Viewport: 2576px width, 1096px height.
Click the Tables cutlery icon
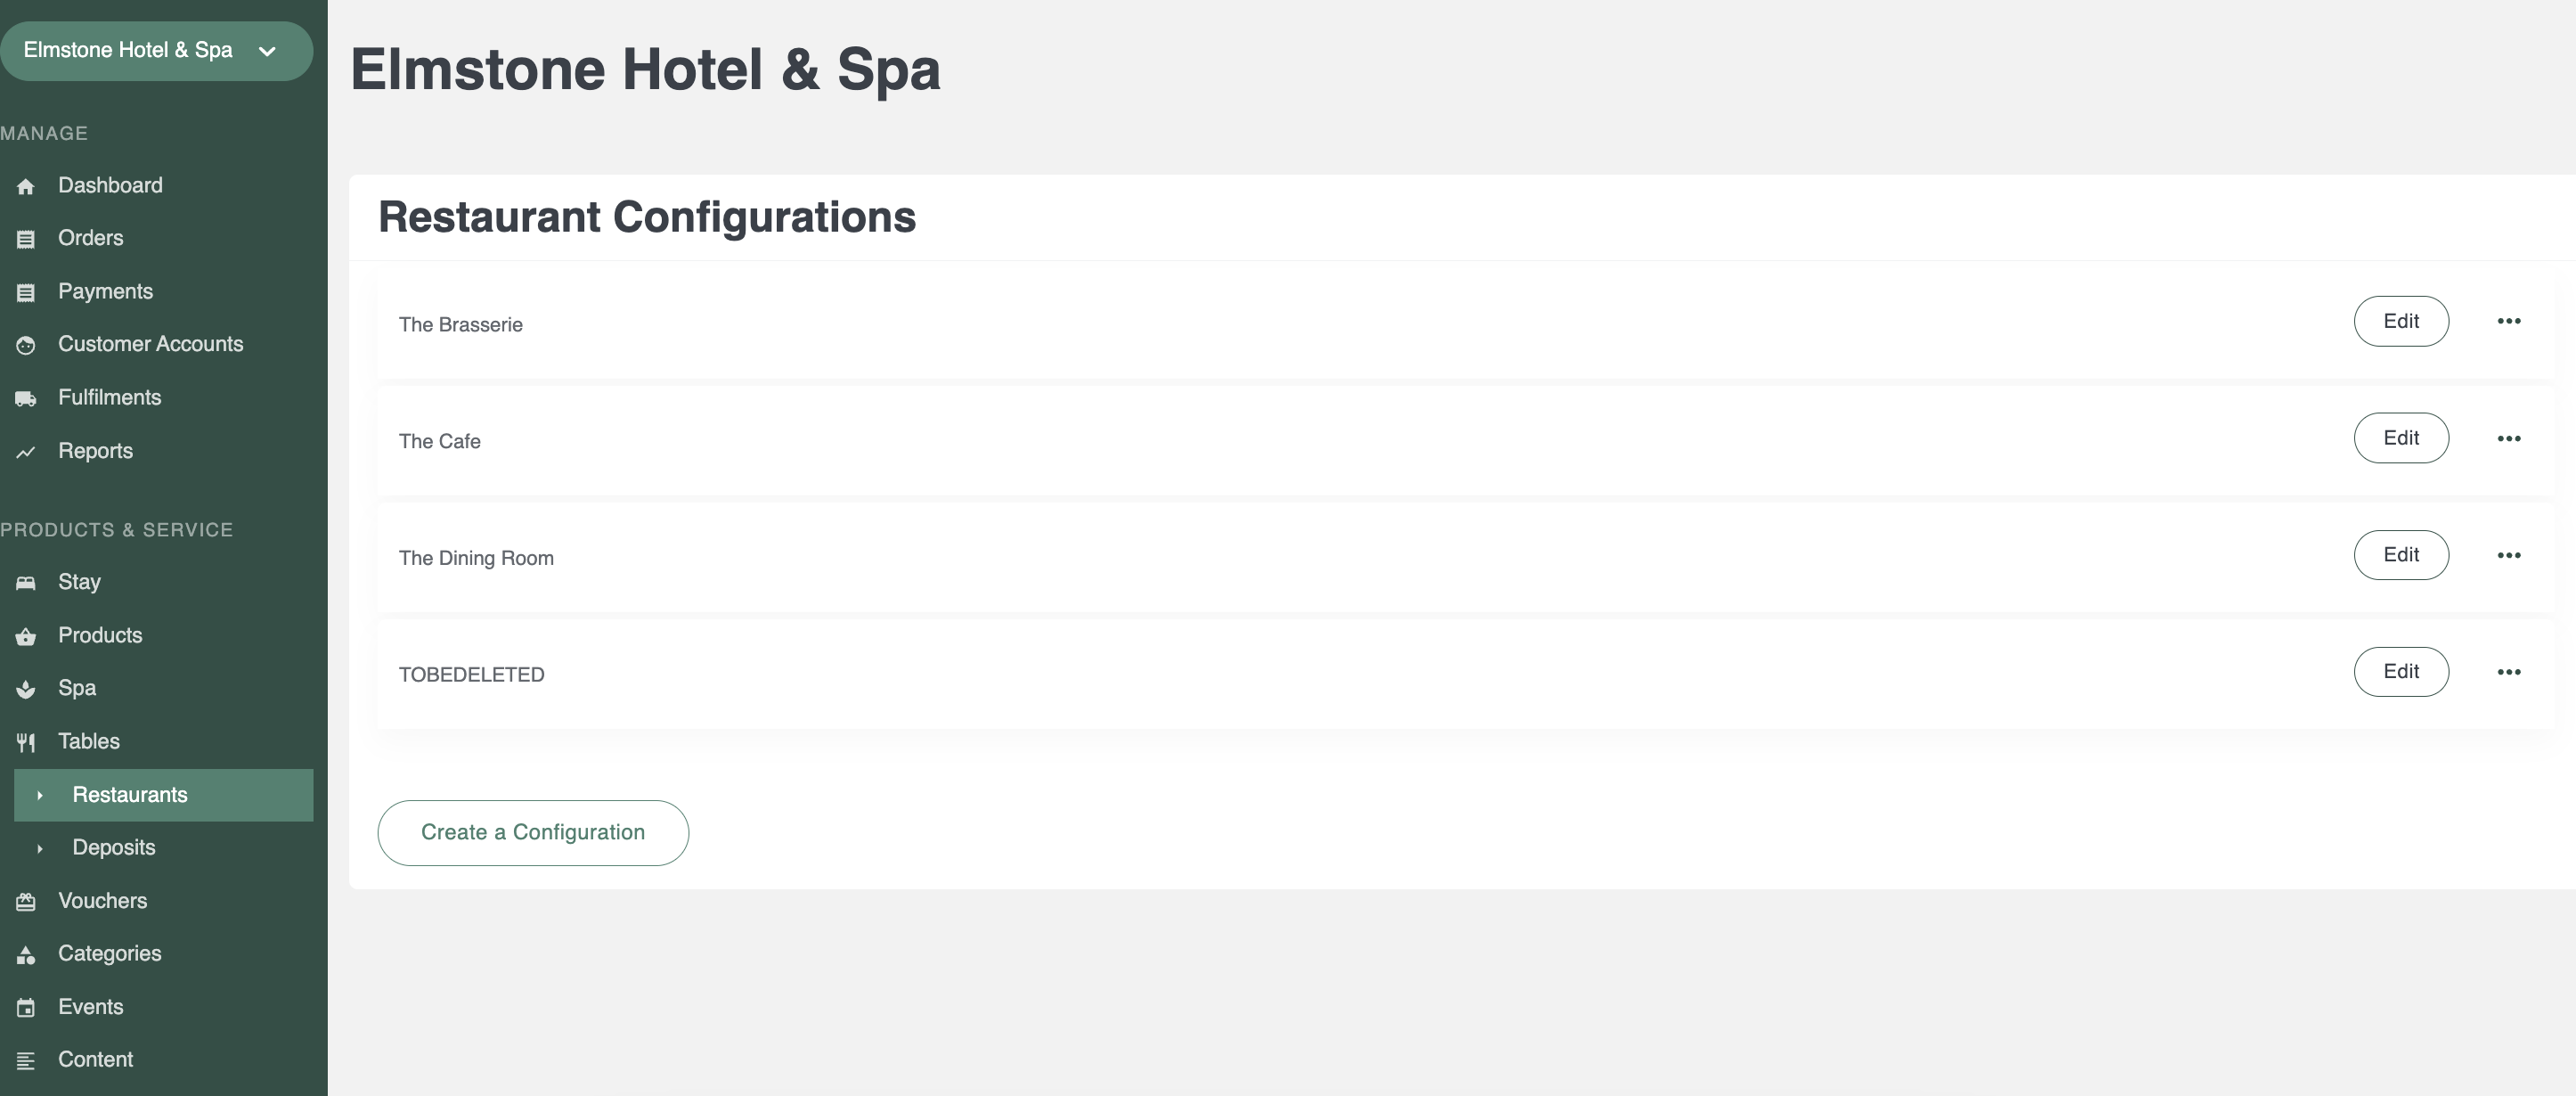click(26, 742)
